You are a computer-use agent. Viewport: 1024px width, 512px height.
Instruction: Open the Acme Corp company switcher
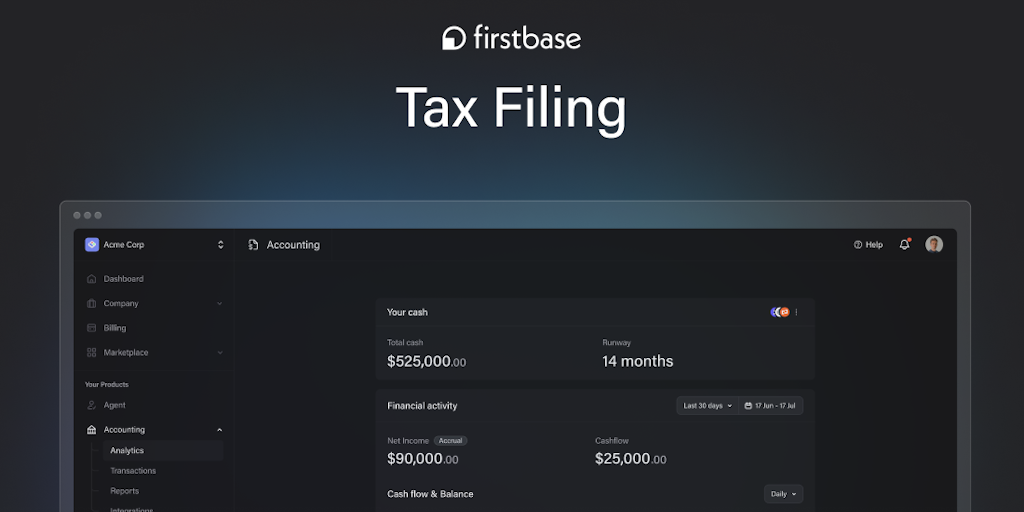220,244
